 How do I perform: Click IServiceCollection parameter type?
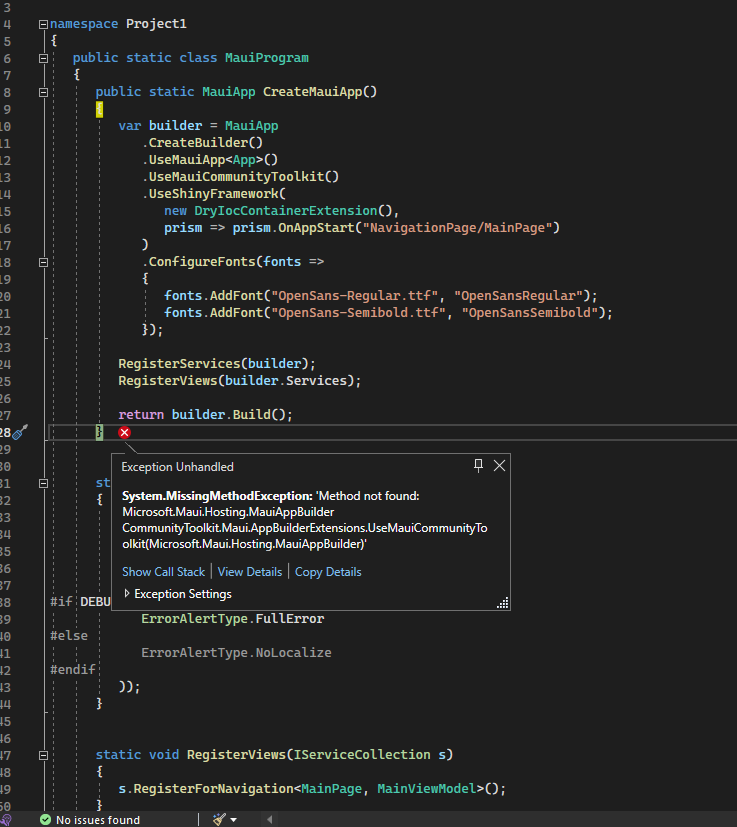click(362, 755)
